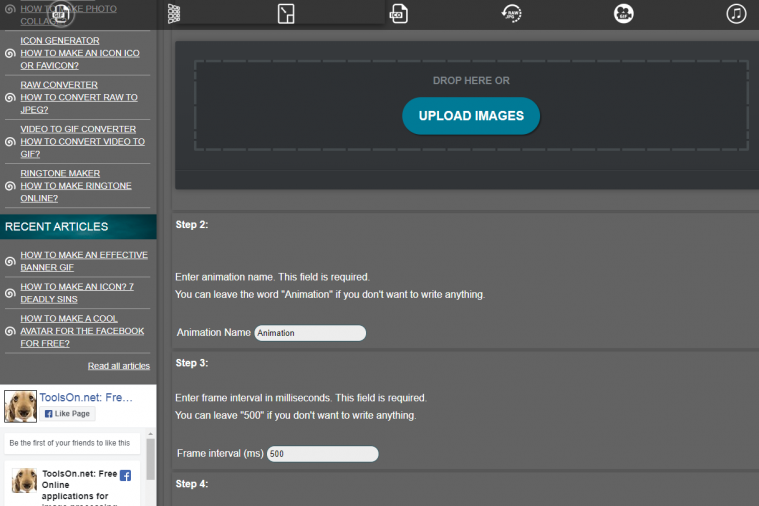
Task: Open the ICO icon generator tool
Action: tap(398, 14)
